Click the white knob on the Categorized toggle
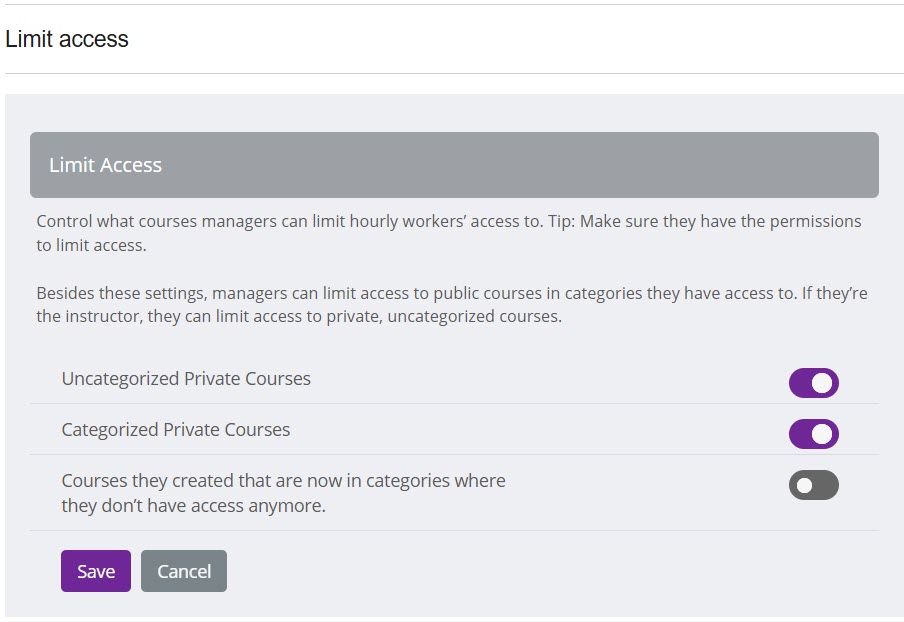The height and width of the screenshot is (622, 904). [822, 434]
